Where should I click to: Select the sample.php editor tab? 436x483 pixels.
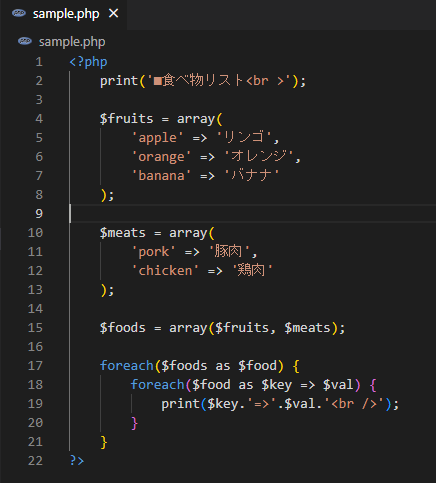(63, 14)
